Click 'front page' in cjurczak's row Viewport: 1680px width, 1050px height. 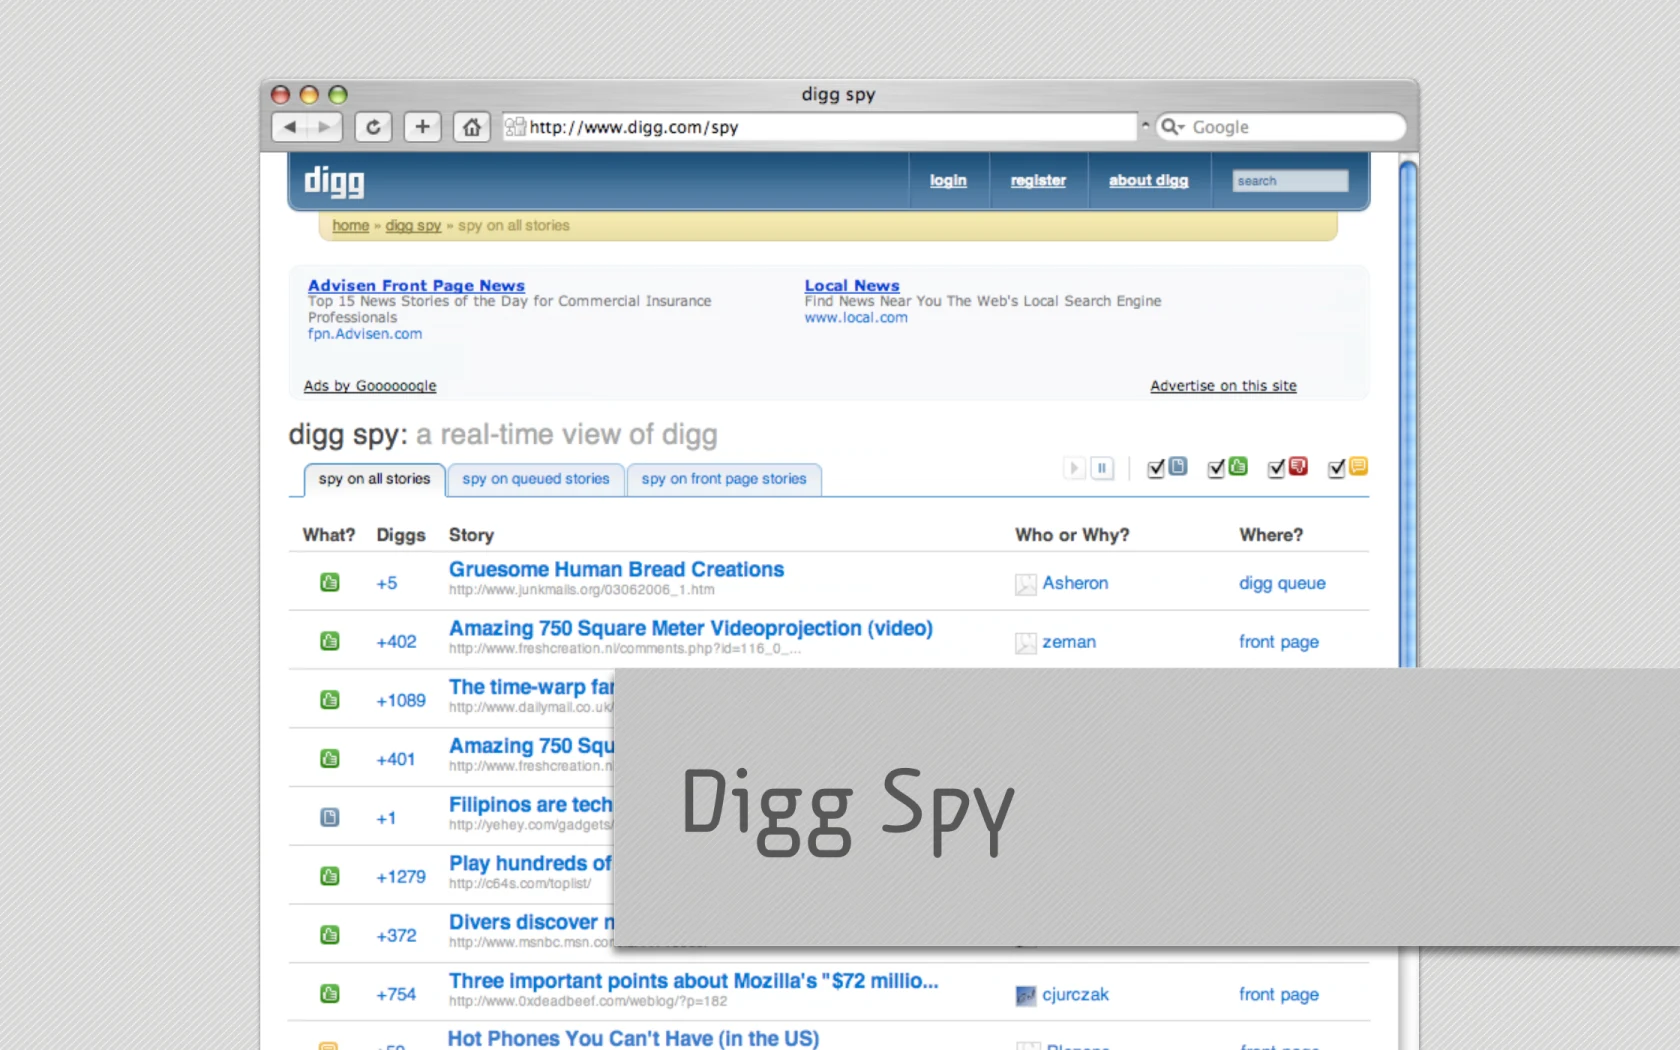[x=1279, y=994]
